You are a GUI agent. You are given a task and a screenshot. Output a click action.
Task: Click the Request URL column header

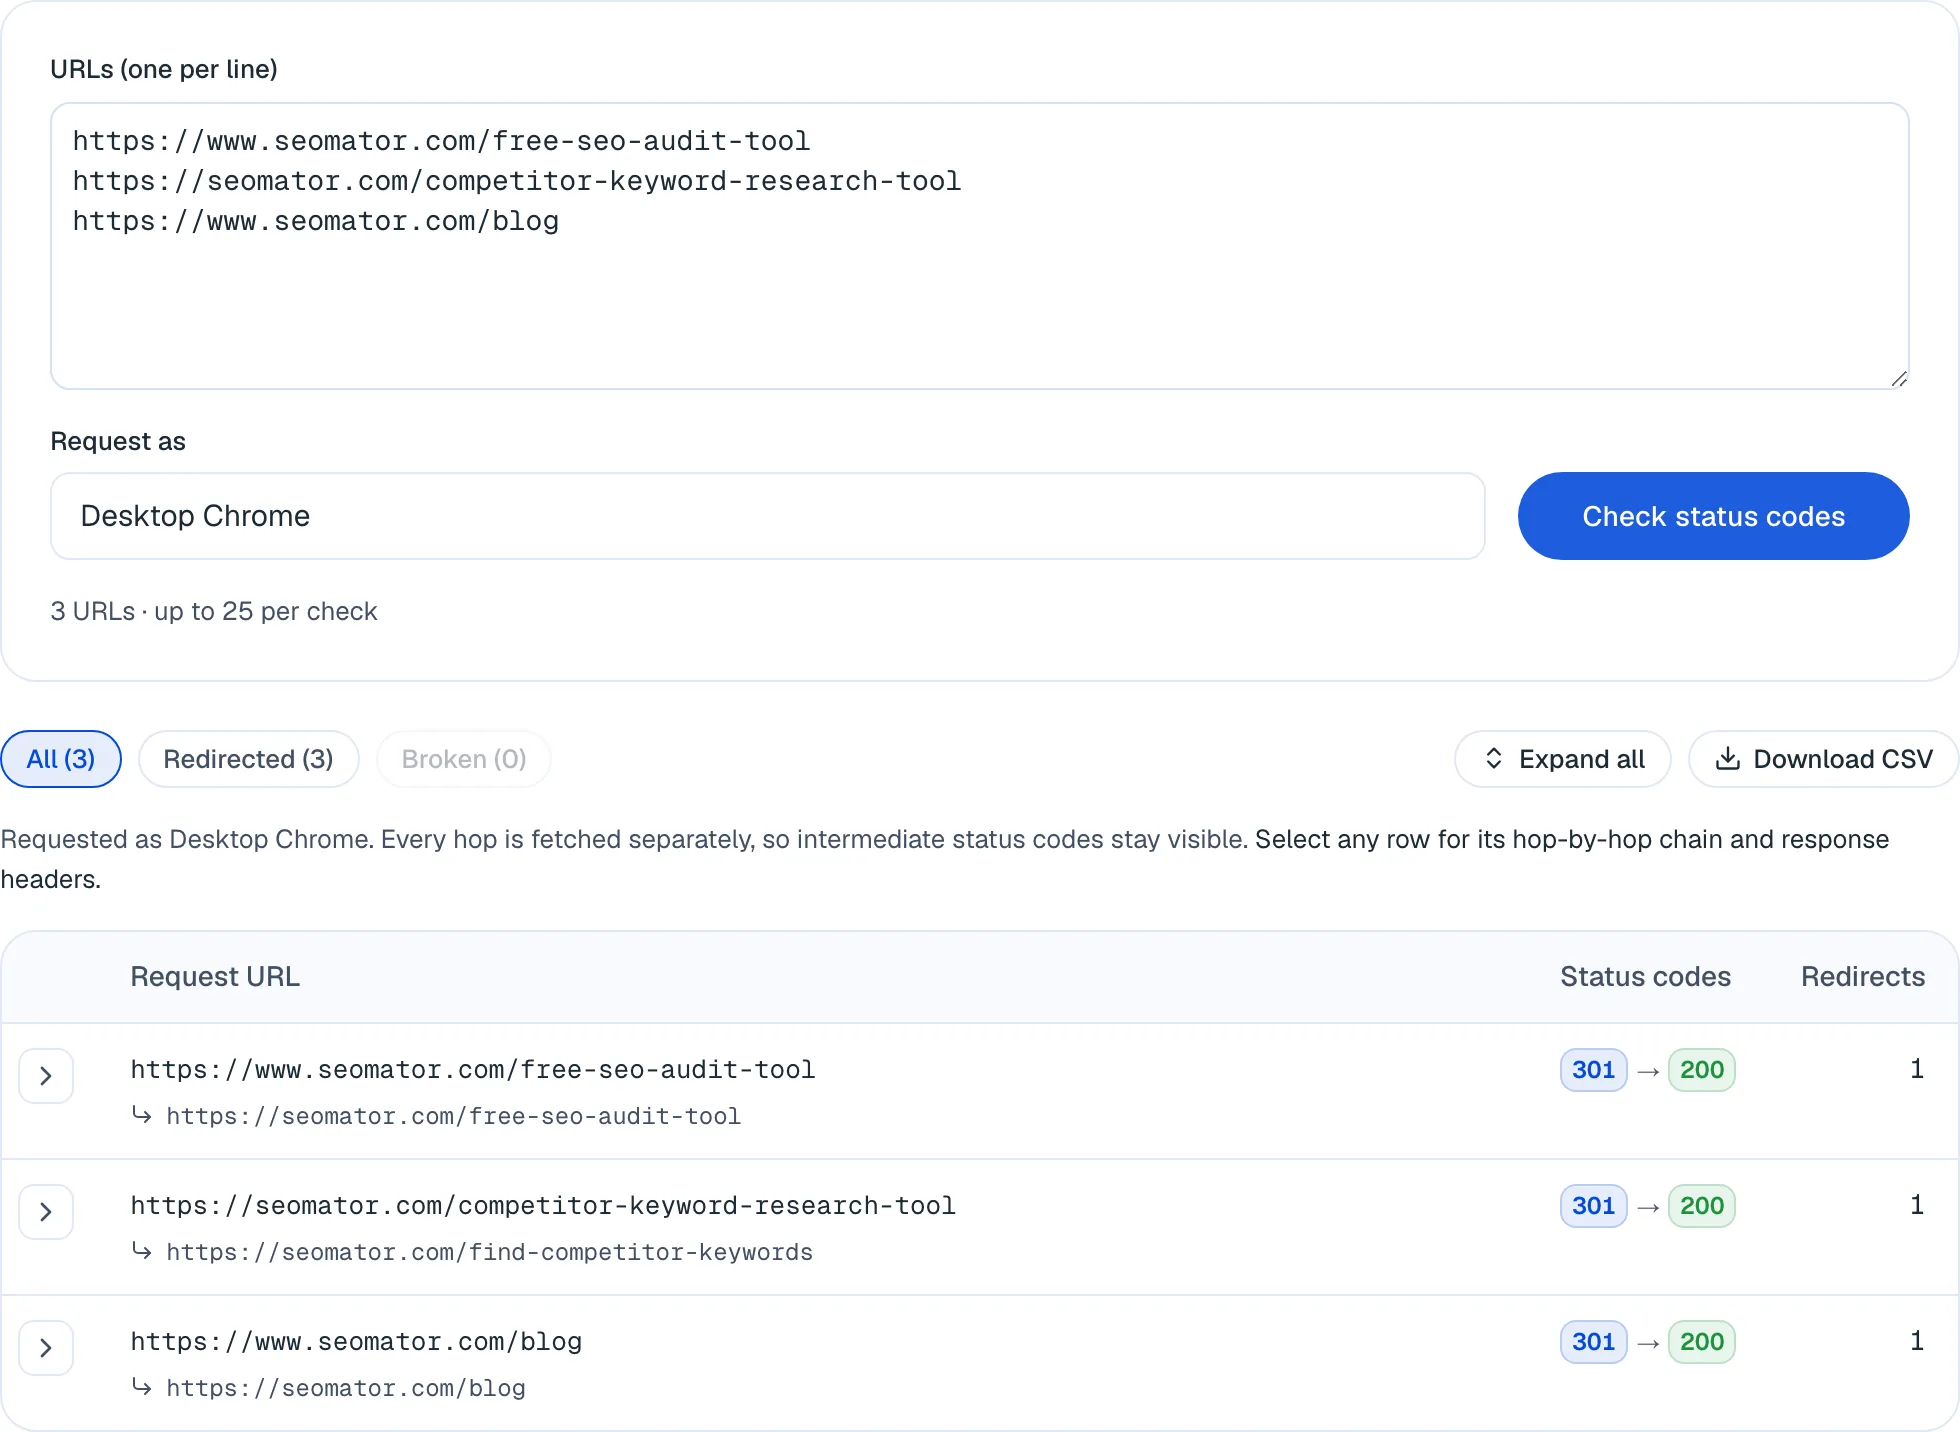[x=215, y=977]
